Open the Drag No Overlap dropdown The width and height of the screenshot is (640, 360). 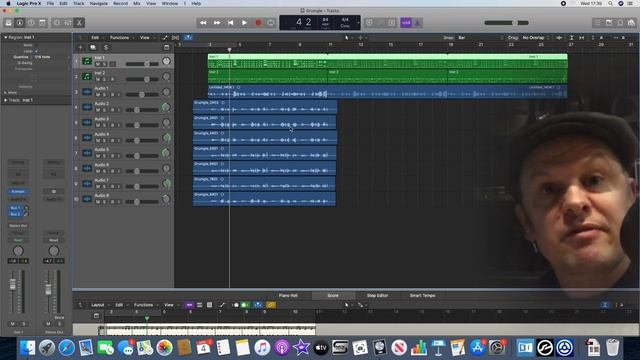click(x=536, y=38)
